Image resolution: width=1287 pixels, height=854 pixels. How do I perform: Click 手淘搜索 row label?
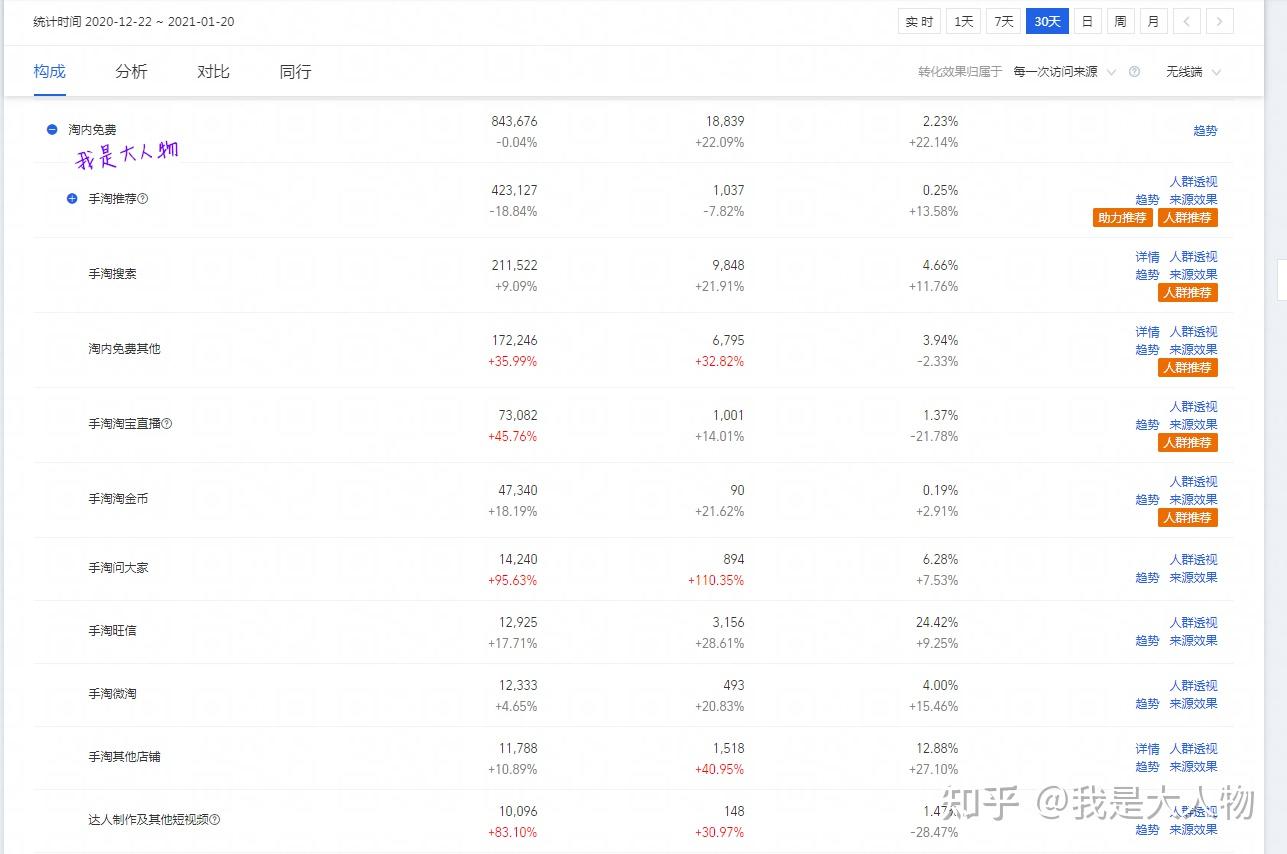(x=112, y=274)
